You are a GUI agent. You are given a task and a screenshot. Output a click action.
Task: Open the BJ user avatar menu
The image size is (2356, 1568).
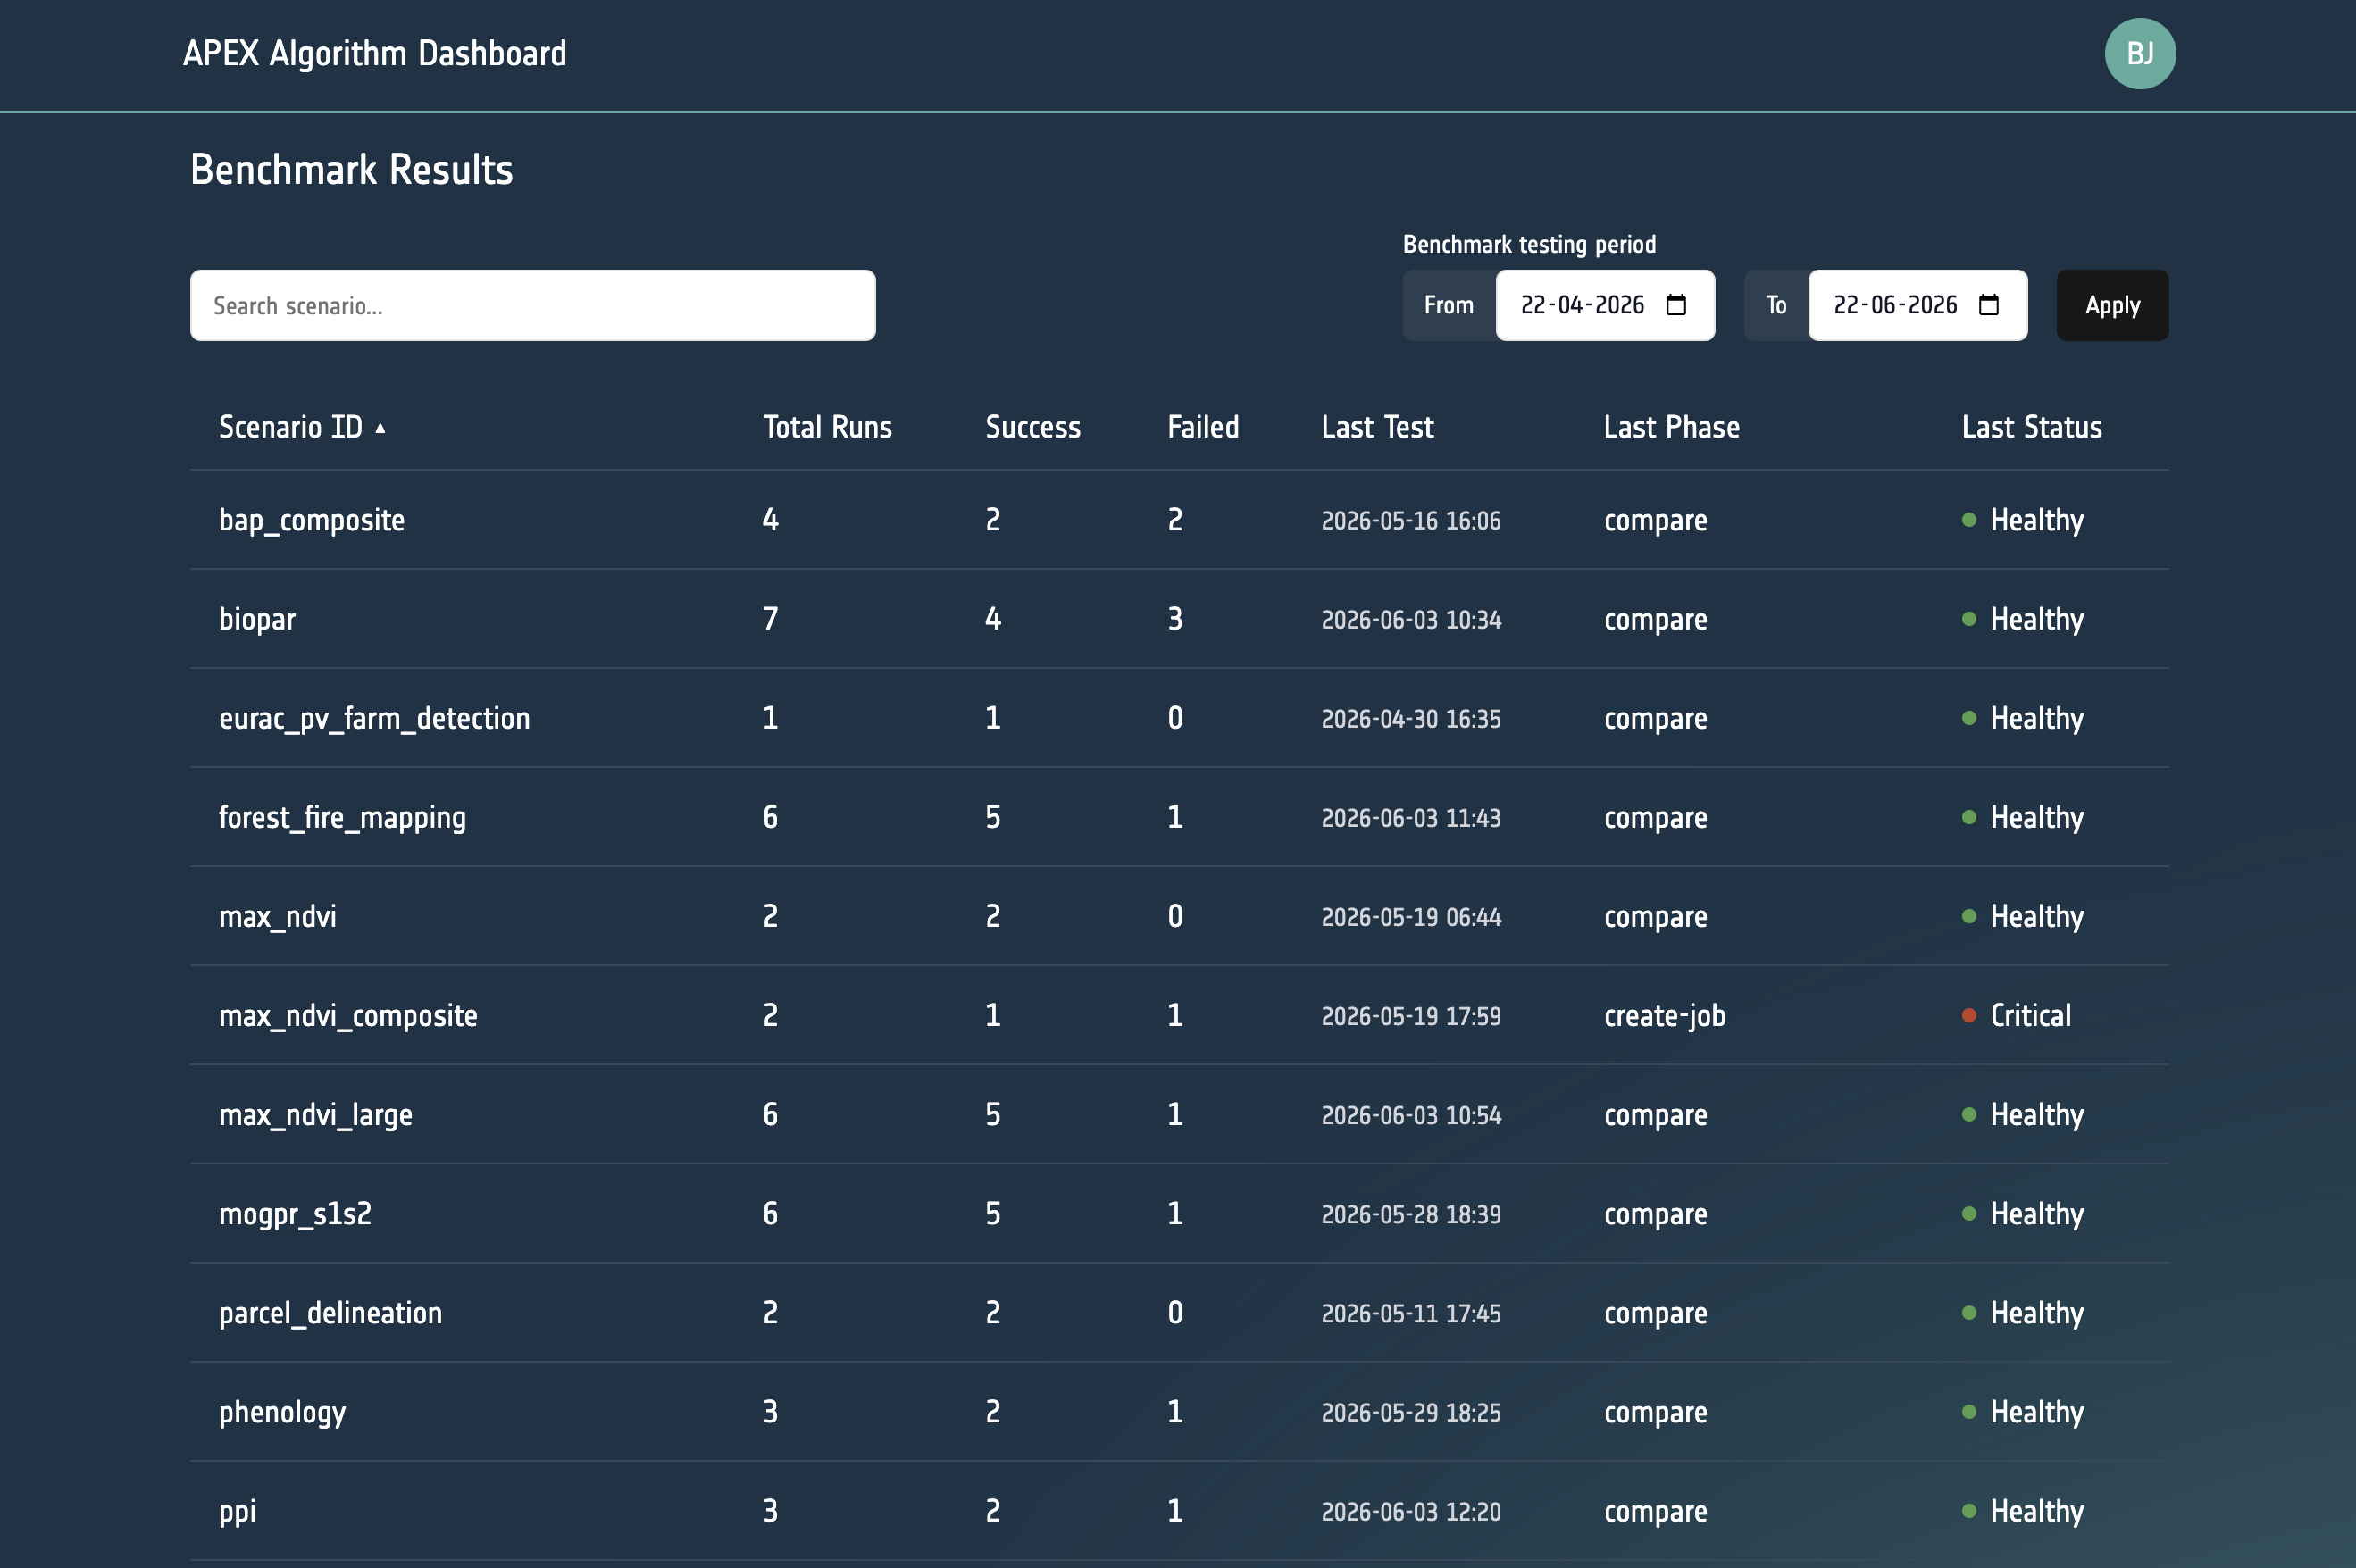[2139, 54]
